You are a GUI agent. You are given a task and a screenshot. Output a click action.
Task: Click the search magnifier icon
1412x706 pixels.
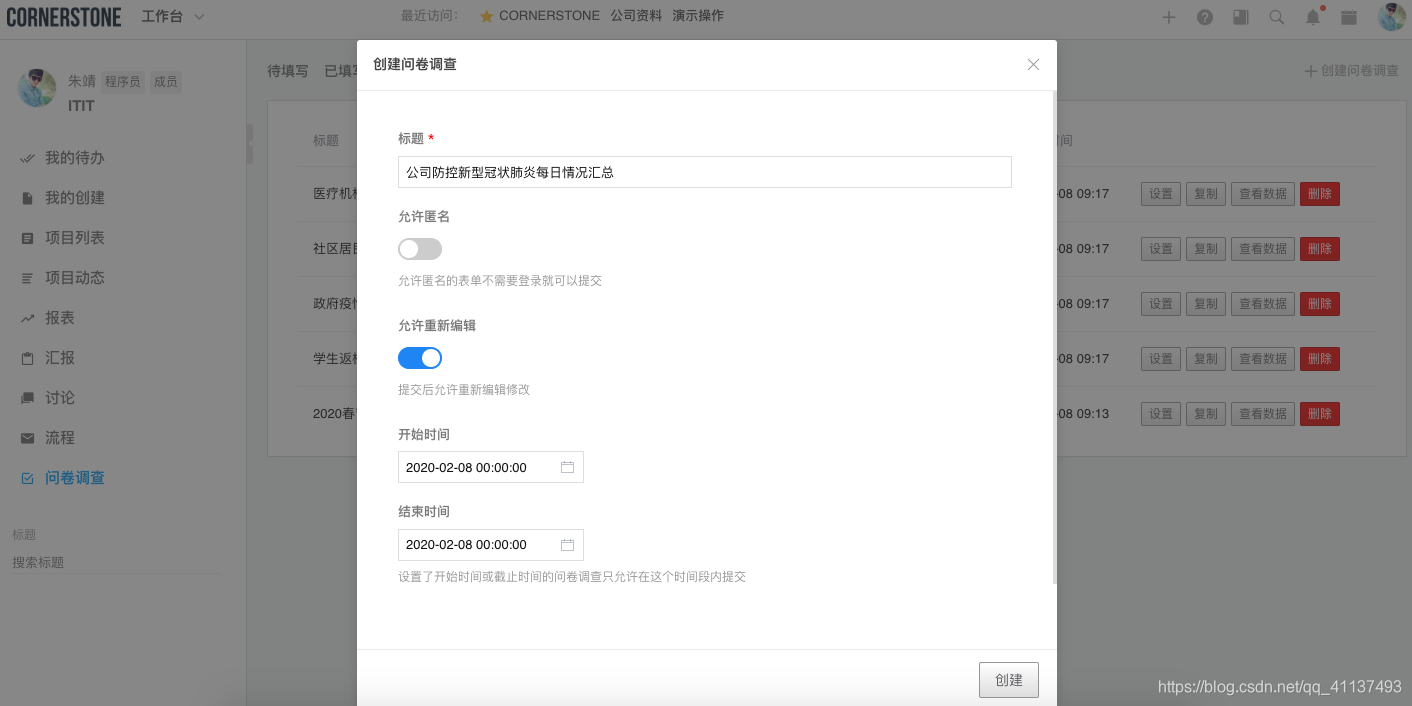click(1277, 17)
